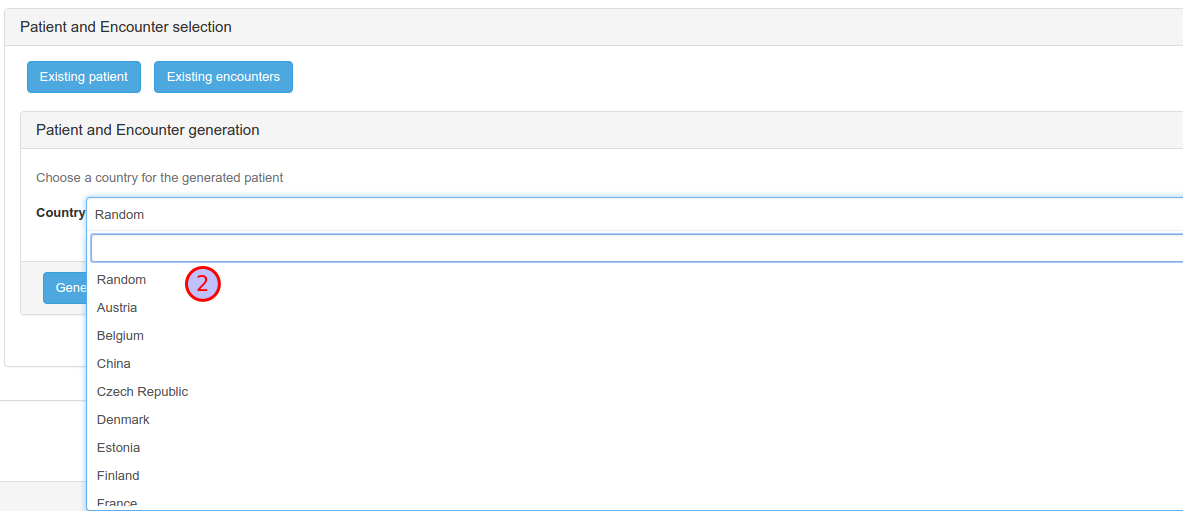Click the bold Country field label
The image size is (1183, 511).
click(60, 213)
